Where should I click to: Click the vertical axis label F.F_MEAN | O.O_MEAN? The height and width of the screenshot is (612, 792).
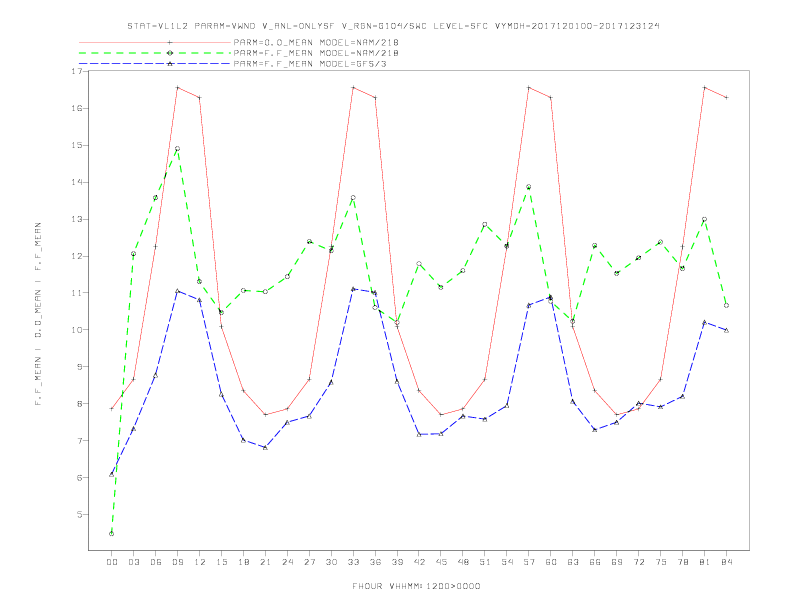pos(38,314)
